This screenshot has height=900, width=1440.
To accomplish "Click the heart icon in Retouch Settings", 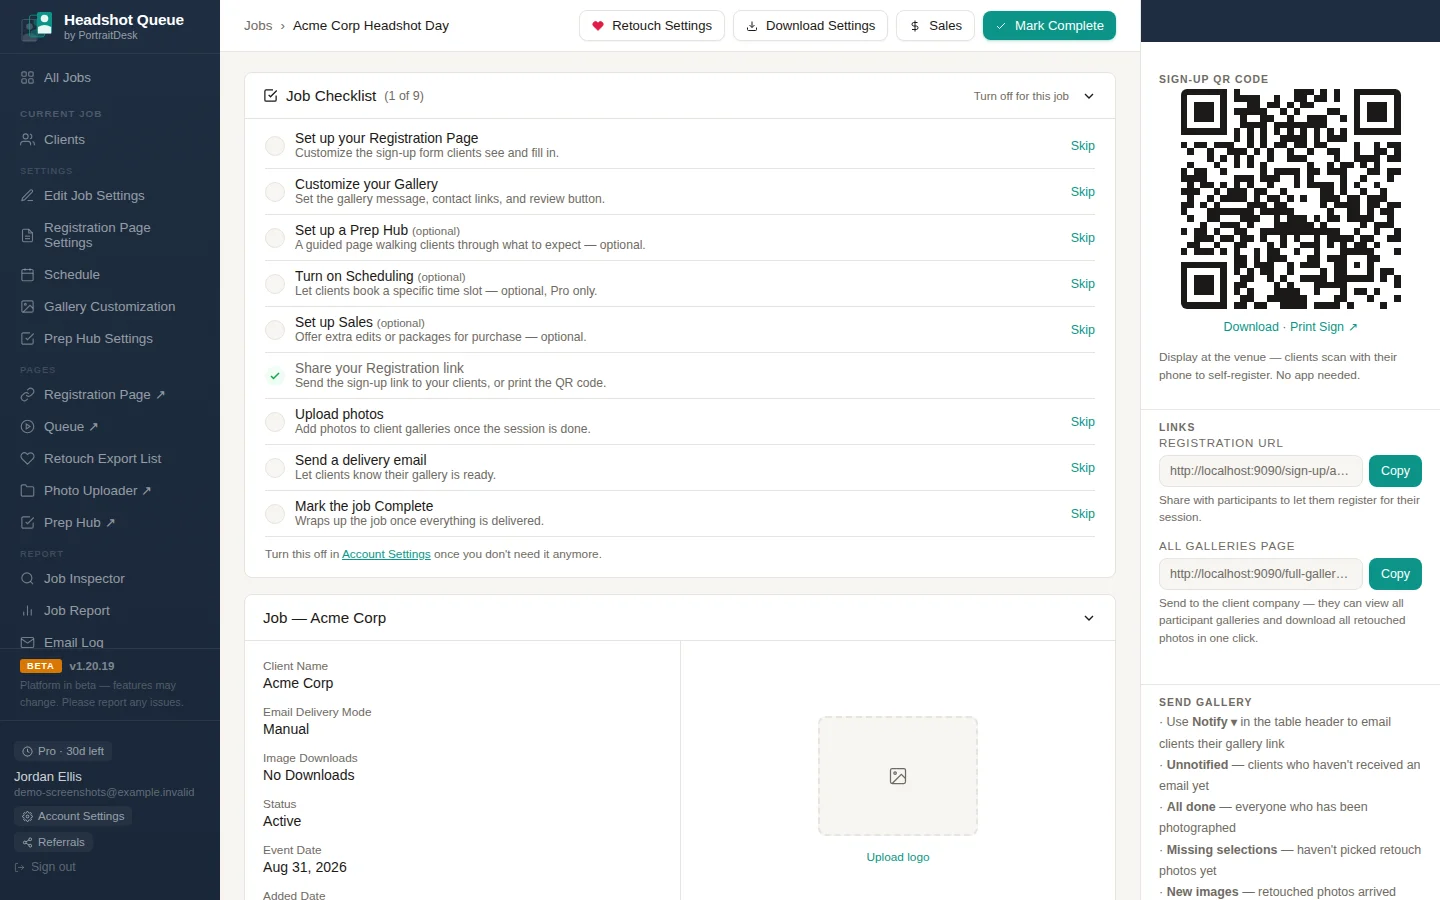I will (x=598, y=26).
